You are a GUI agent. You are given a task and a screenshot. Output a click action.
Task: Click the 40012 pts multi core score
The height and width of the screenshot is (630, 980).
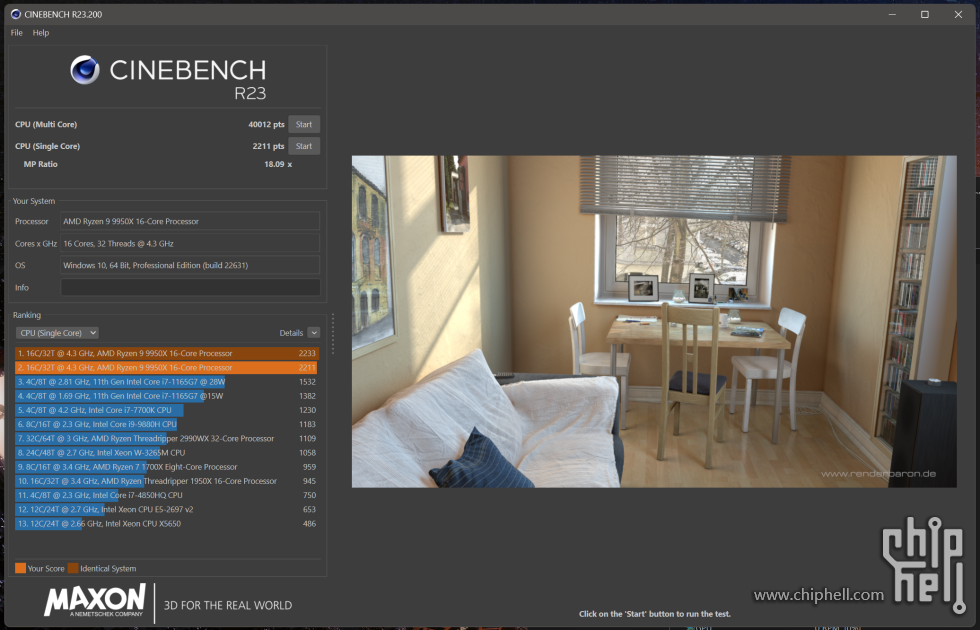266,124
